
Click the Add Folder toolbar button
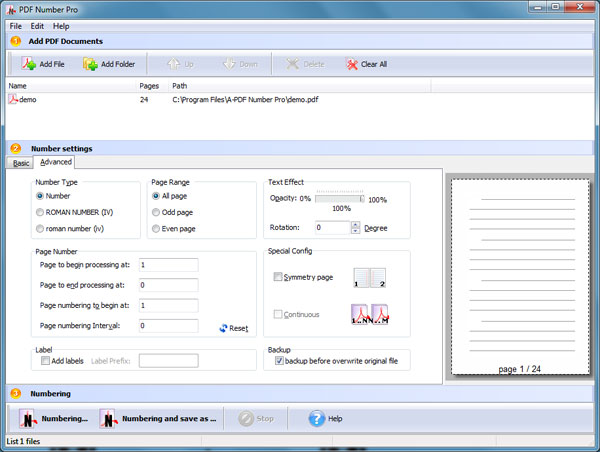(109, 64)
